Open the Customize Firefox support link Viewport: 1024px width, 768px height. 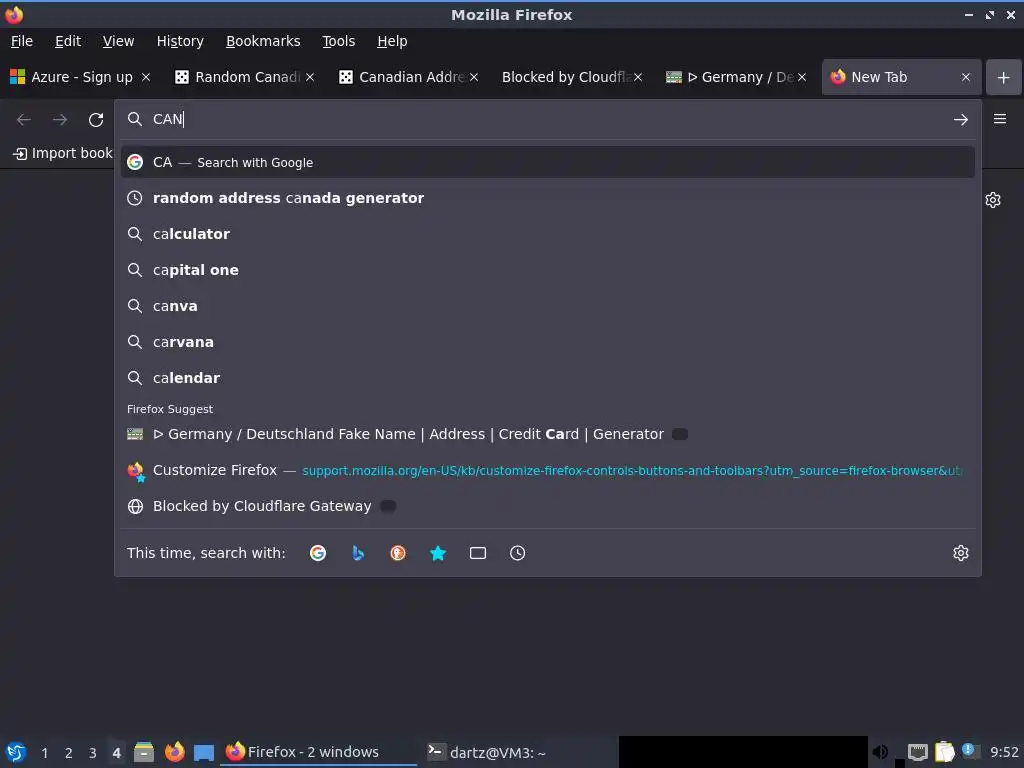(x=547, y=470)
